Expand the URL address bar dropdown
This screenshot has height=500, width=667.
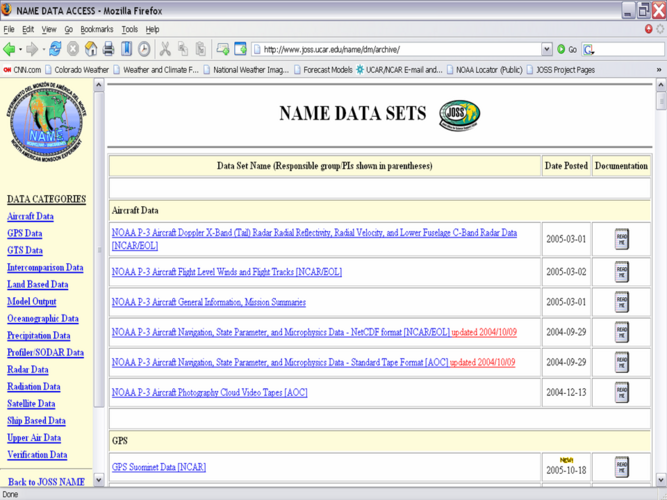click(x=546, y=49)
